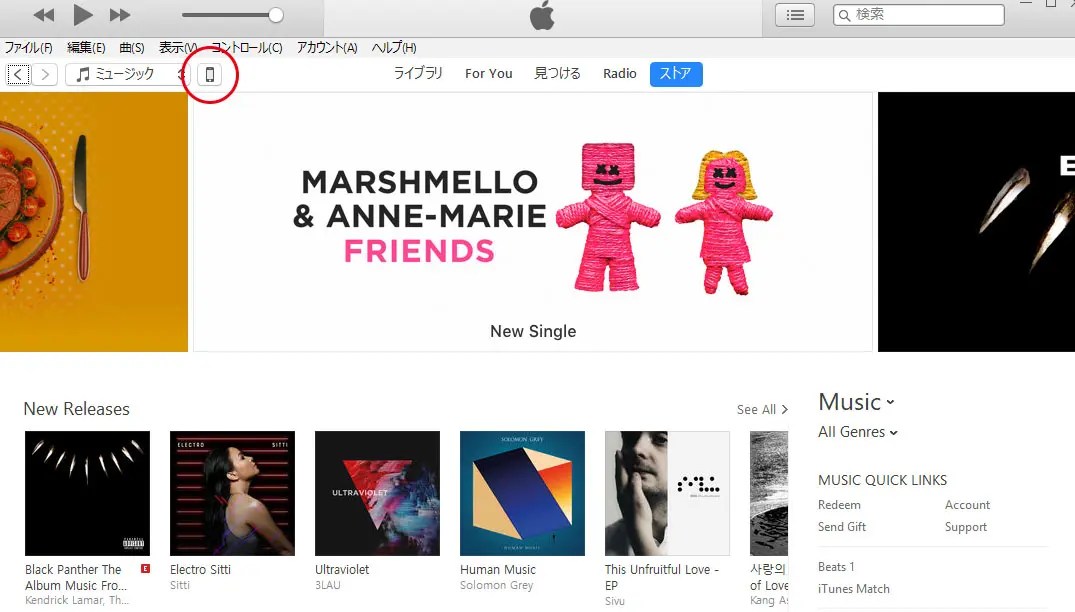Go forward with the right arrow button

coord(45,74)
